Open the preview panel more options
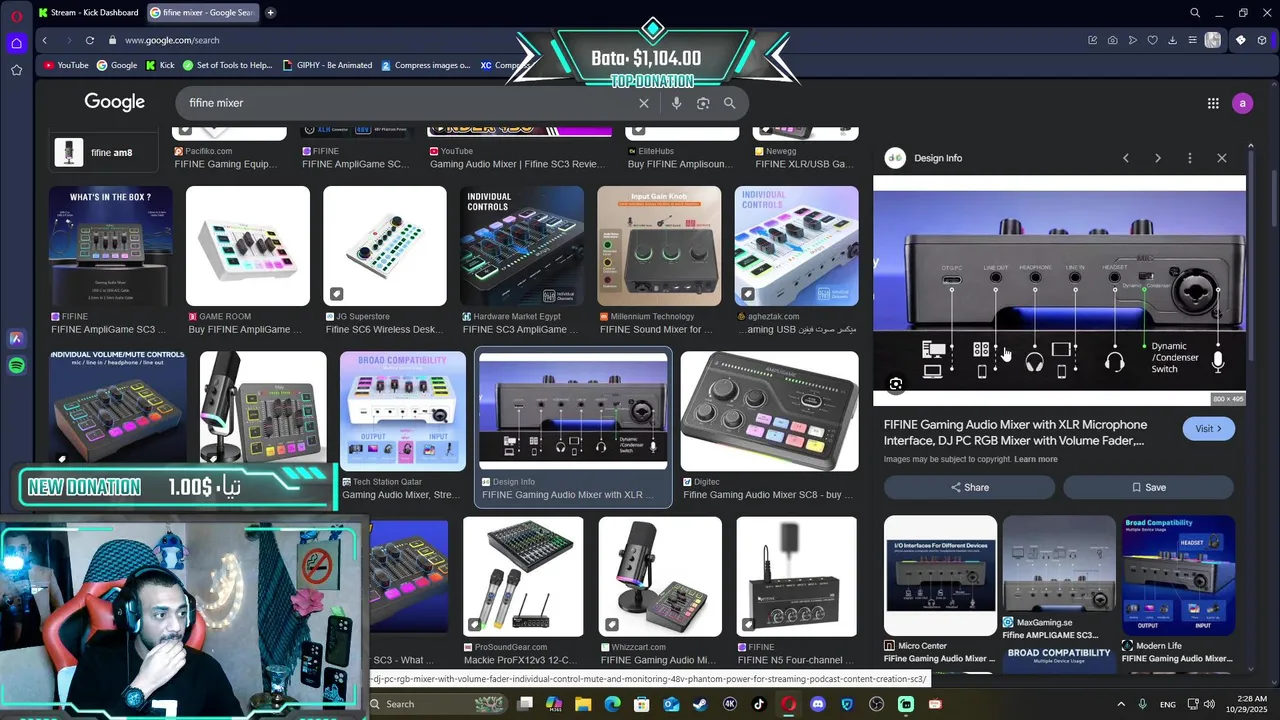 (x=1190, y=158)
